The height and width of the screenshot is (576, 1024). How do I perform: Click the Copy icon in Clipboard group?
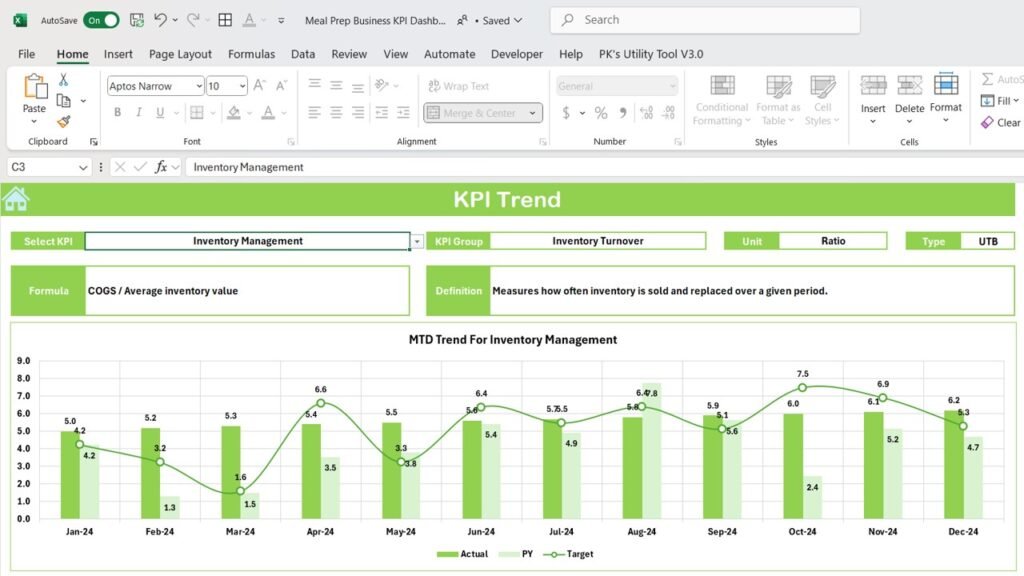62,102
